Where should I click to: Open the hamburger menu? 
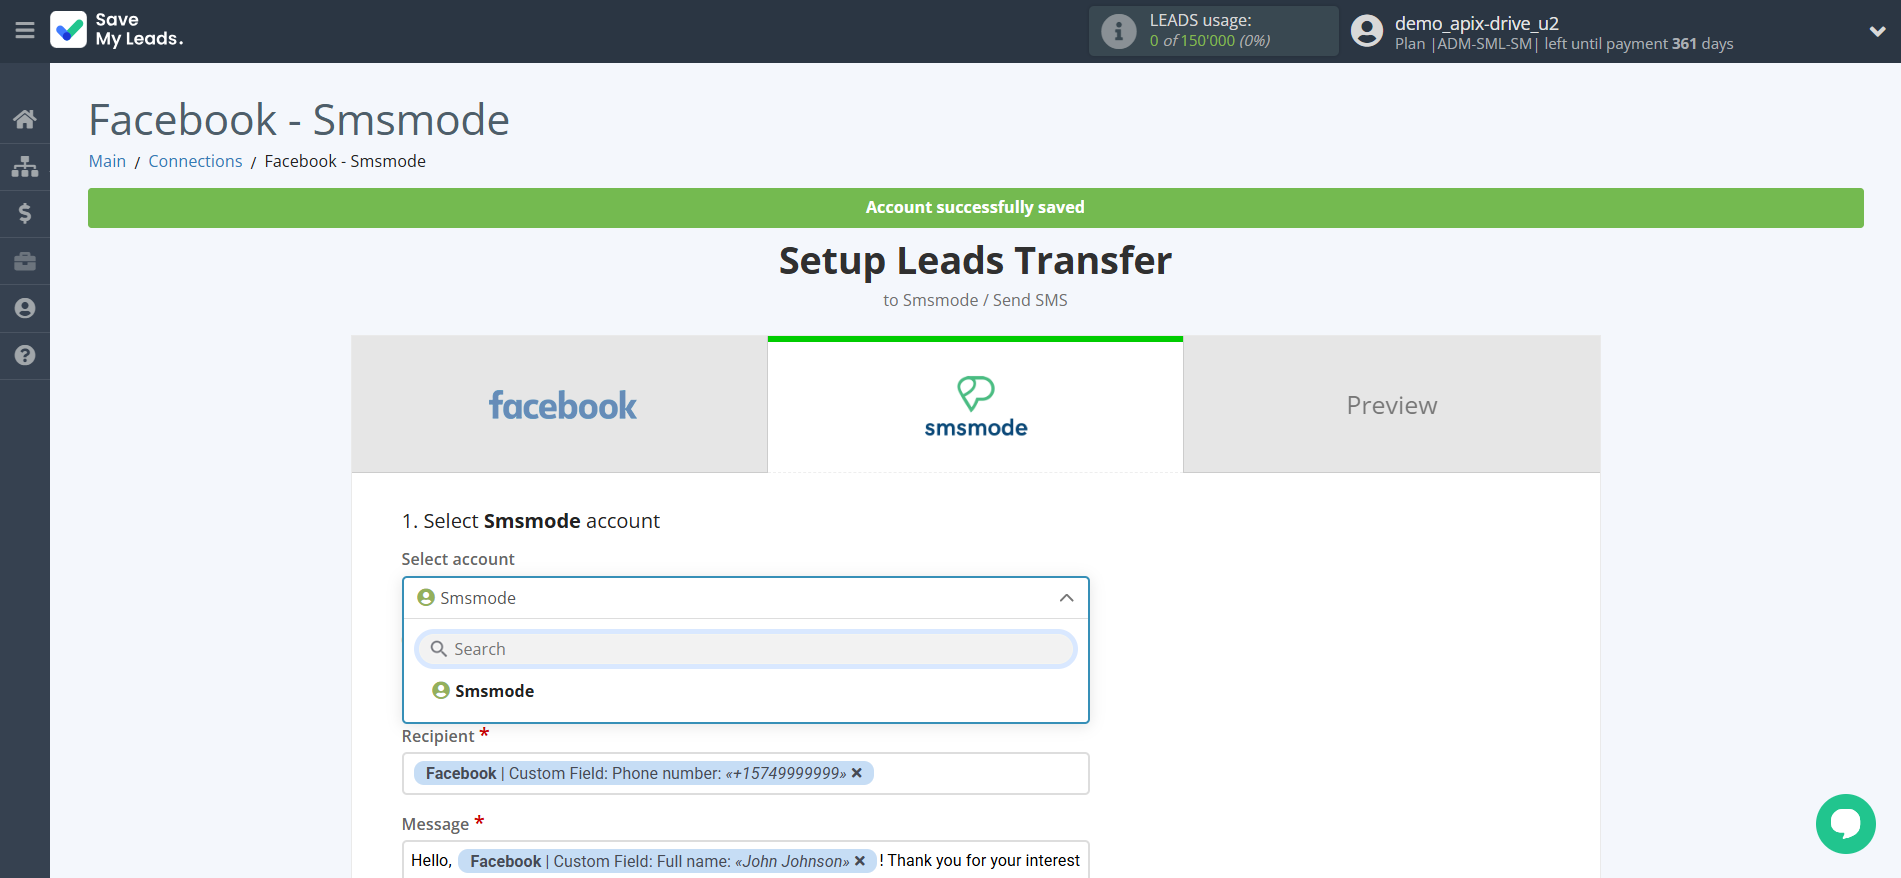[25, 31]
